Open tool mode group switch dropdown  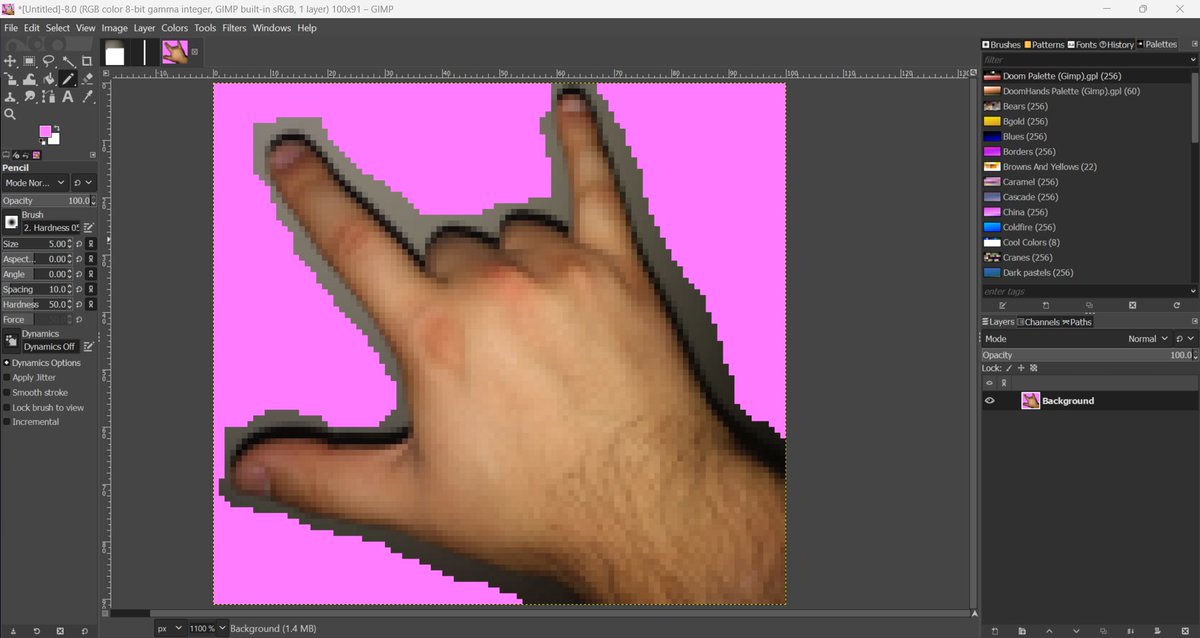coord(83,183)
